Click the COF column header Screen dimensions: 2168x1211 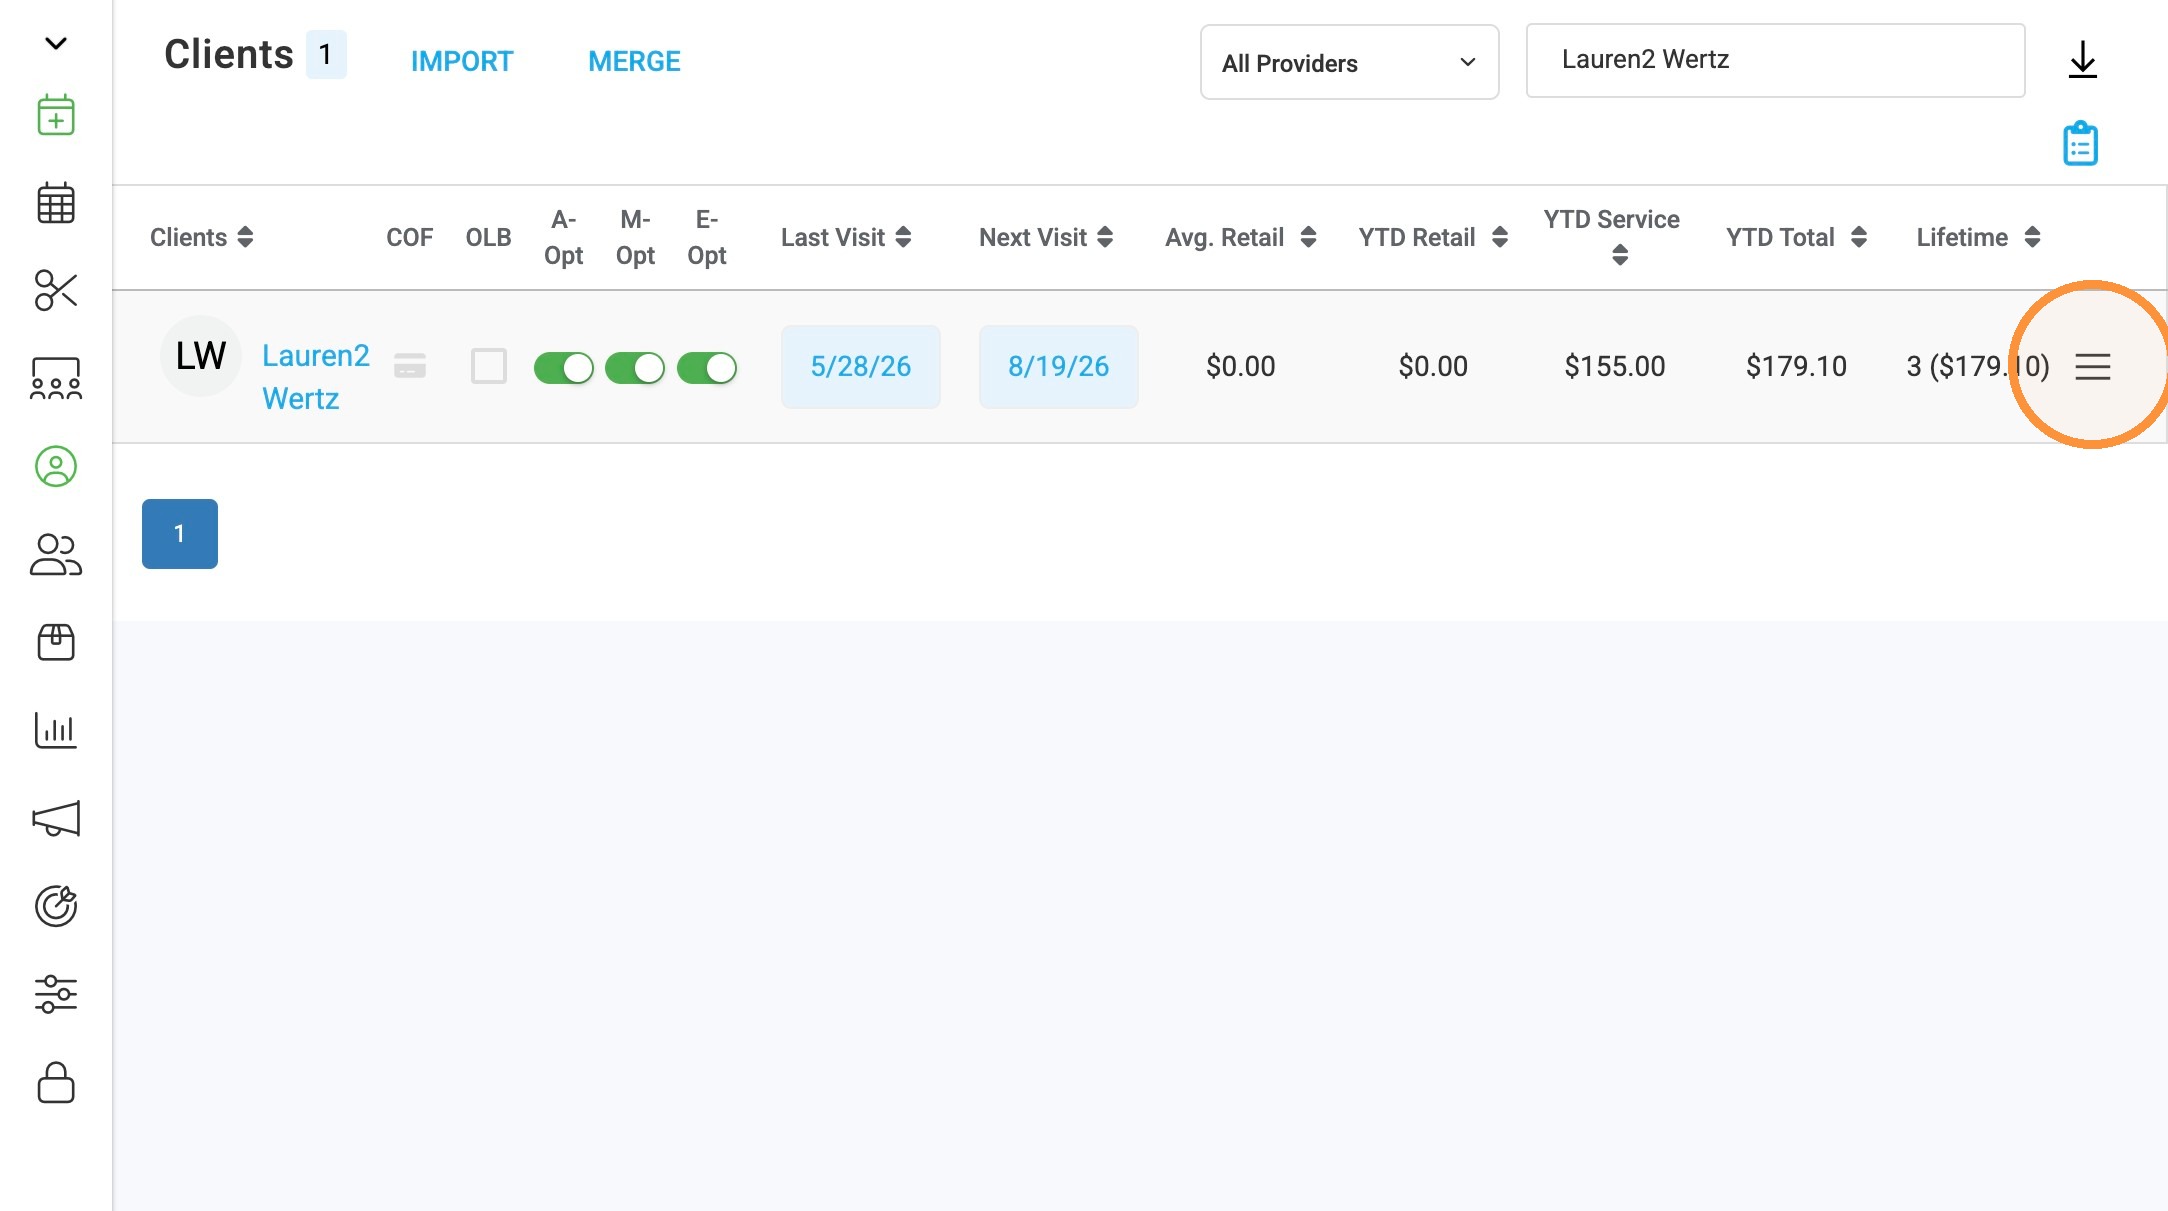(x=410, y=237)
